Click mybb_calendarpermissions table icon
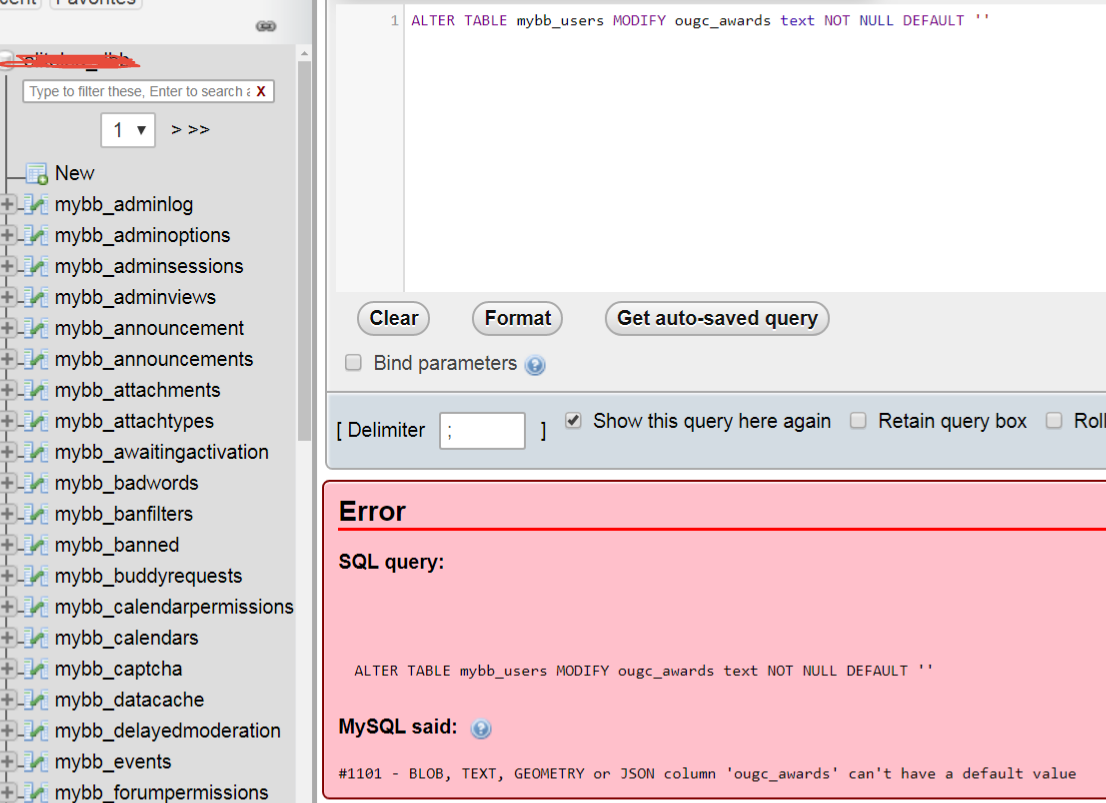This screenshot has height=803, width=1106. click(x=37, y=608)
